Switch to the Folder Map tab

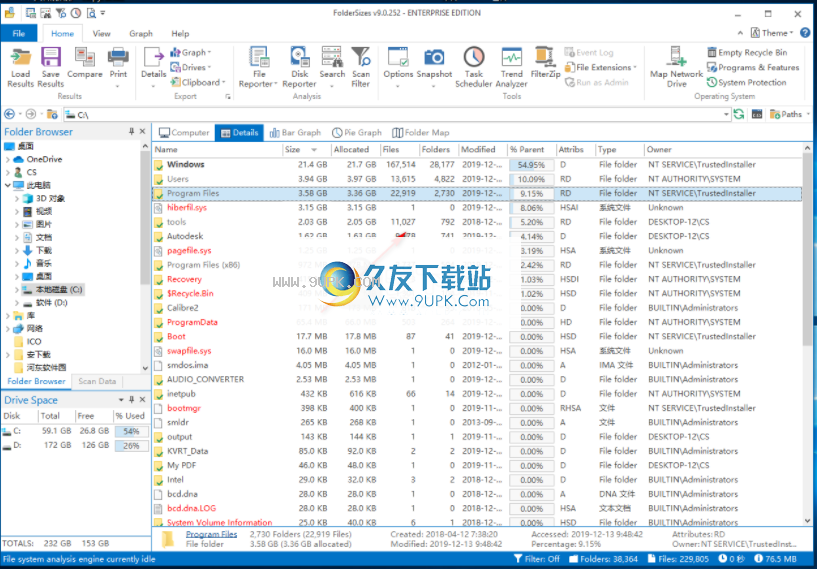(420, 132)
